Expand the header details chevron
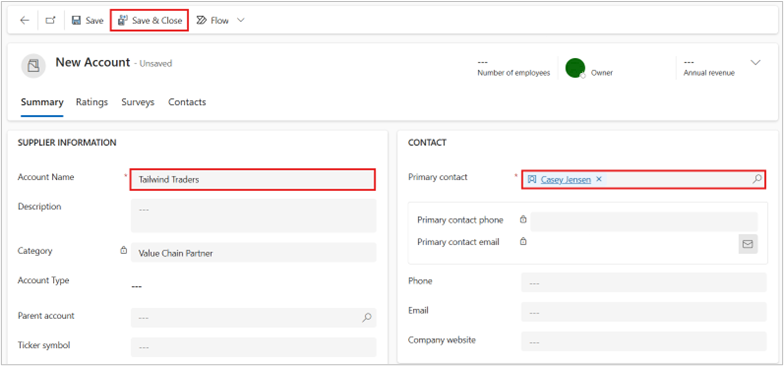784x366 pixels. point(756,62)
